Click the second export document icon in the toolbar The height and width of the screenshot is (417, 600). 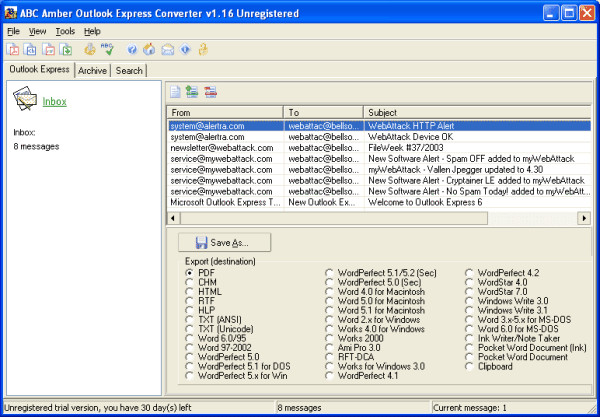[x=30, y=49]
